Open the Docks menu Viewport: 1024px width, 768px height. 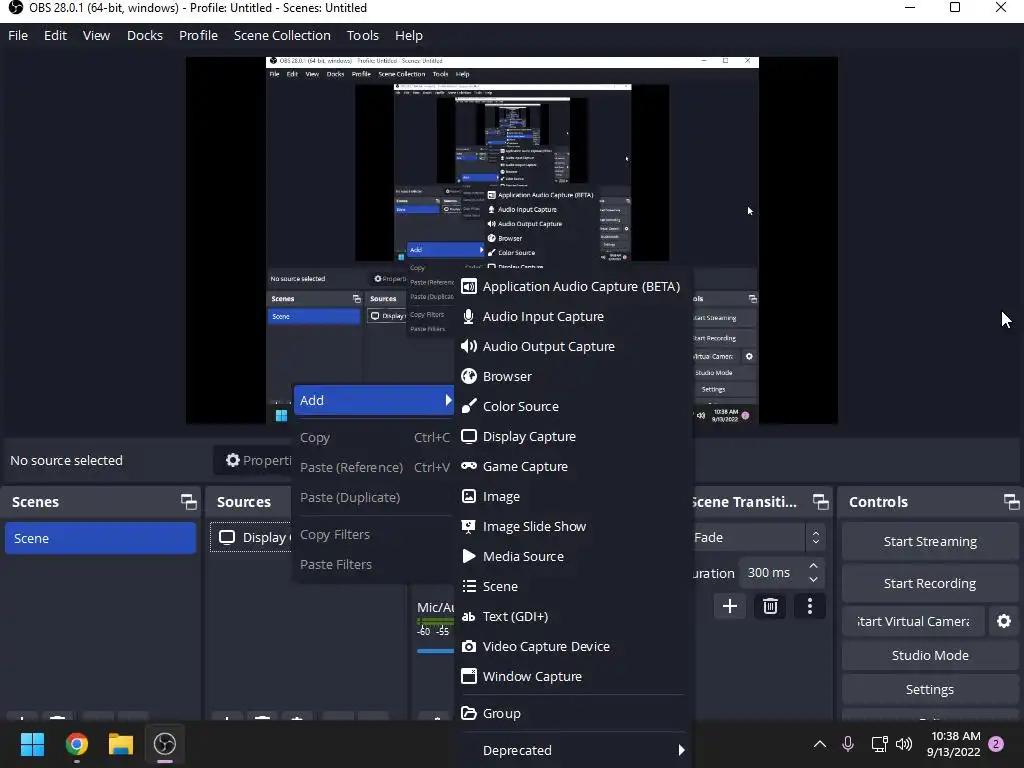pos(144,35)
